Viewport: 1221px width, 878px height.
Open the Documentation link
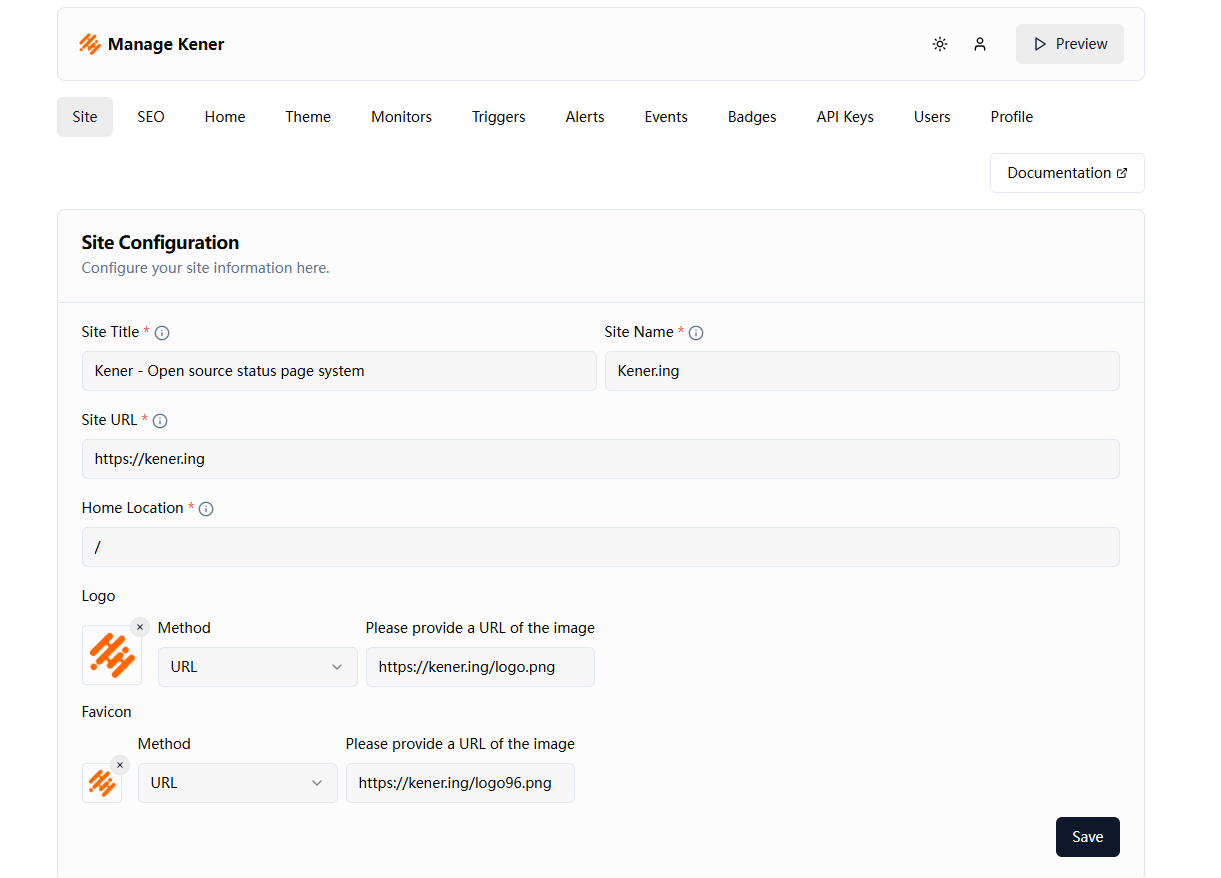tap(1067, 173)
